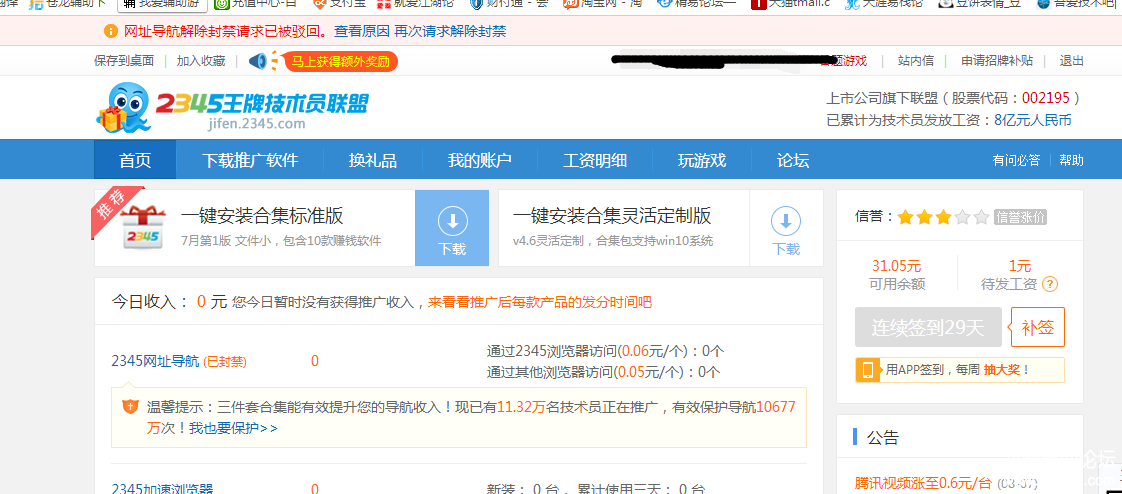Click the loudspeaker announcement icon
Image resolution: width=1122 pixels, height=494 pixels.
pyautogui.click(x=258, y=61)
